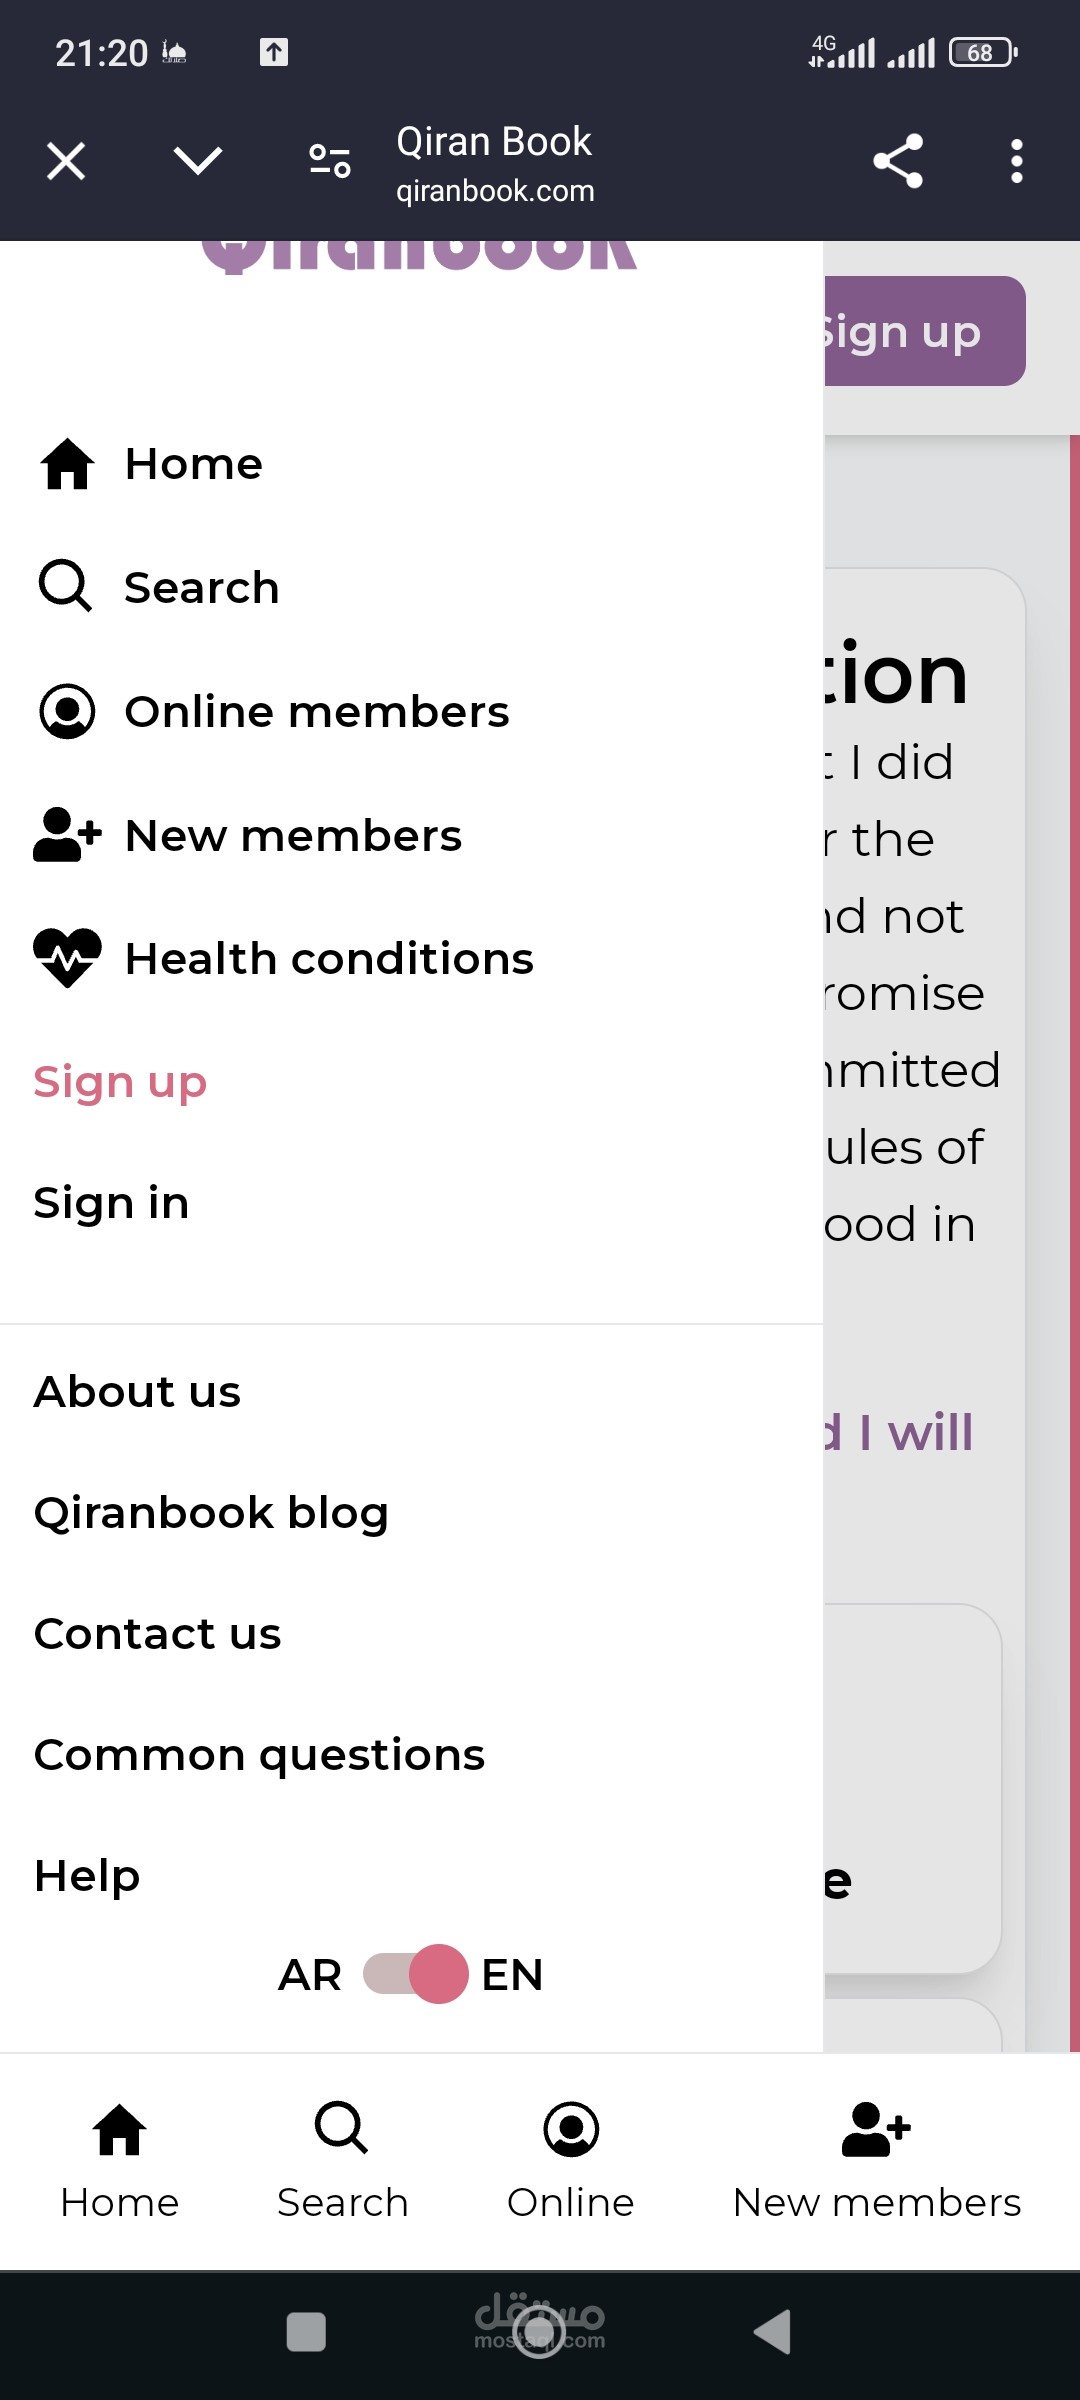
Task: Select Sign in from the side menu
Action: click(x=111, y=1203)
